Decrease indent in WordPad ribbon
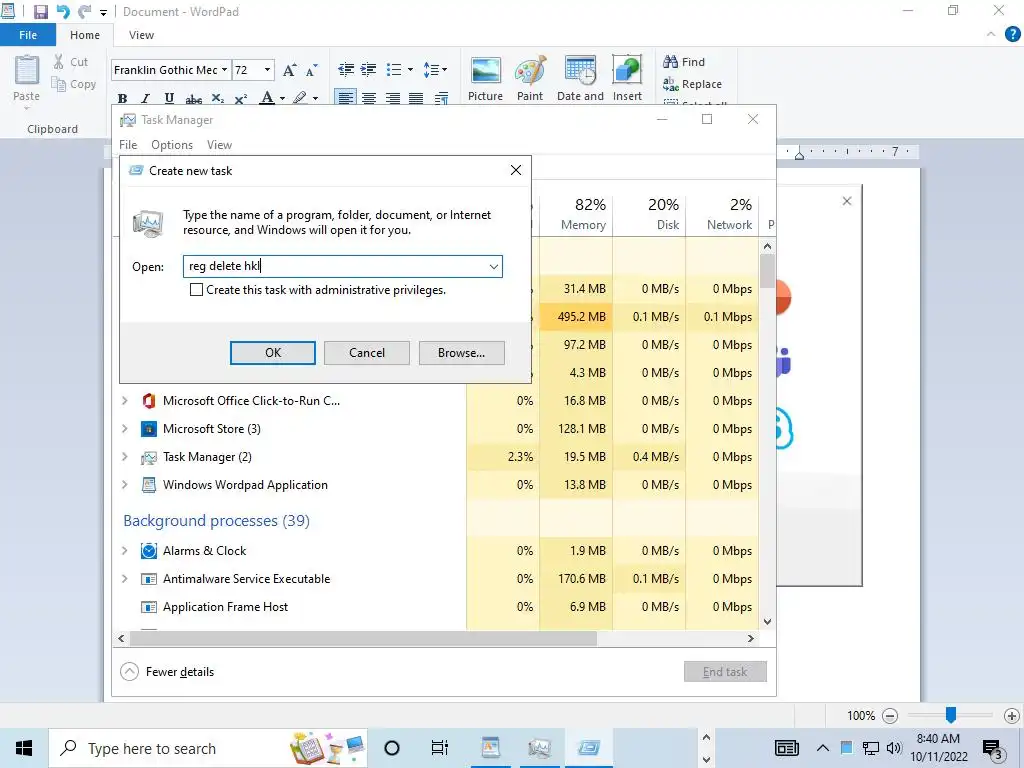 [x=345, y=69]
